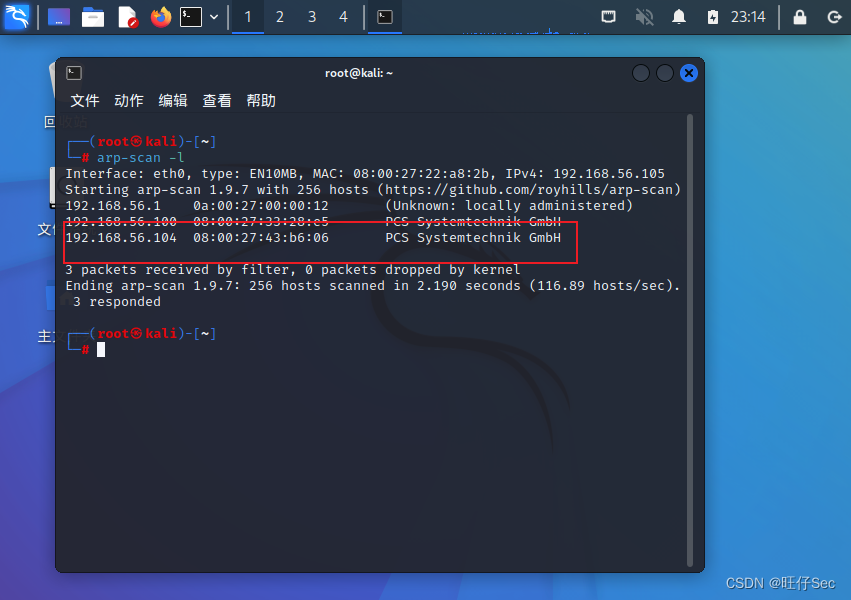Expand the terminal launcher dropdown arrow

pos(214,17)
